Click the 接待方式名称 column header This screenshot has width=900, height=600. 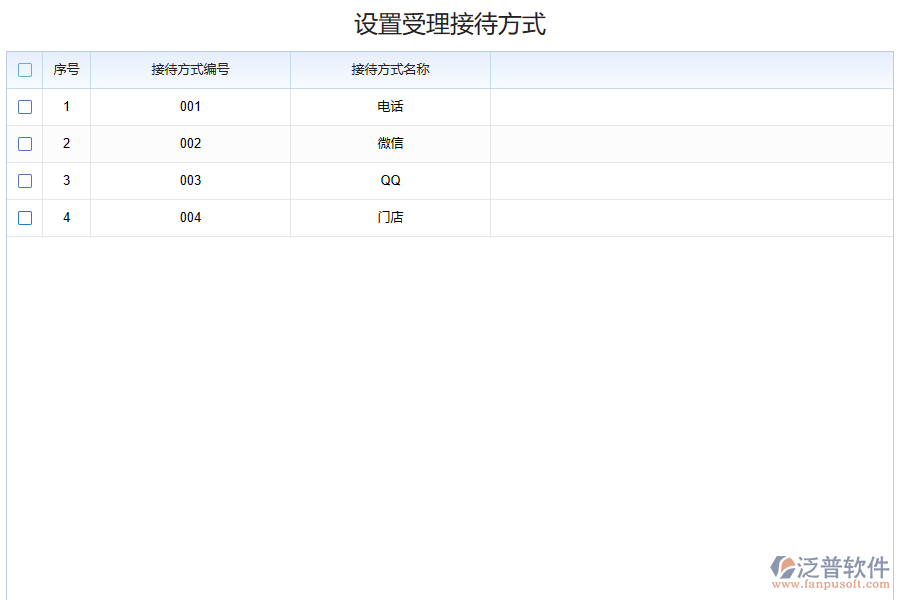(390, 70)
